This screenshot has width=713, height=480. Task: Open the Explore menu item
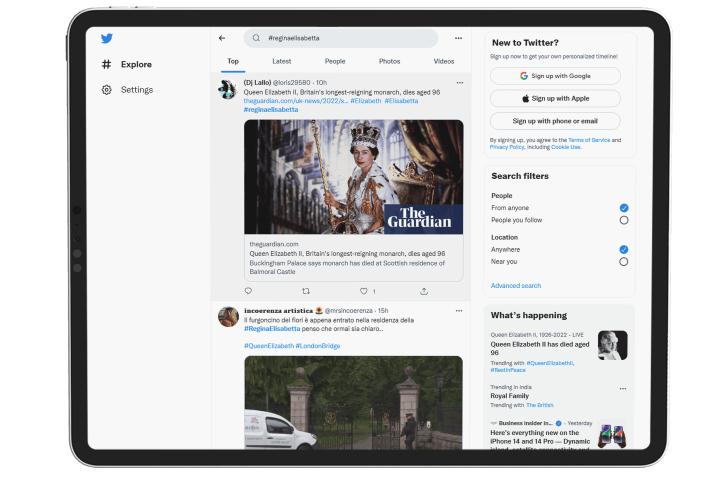click(x=136, y=64)
